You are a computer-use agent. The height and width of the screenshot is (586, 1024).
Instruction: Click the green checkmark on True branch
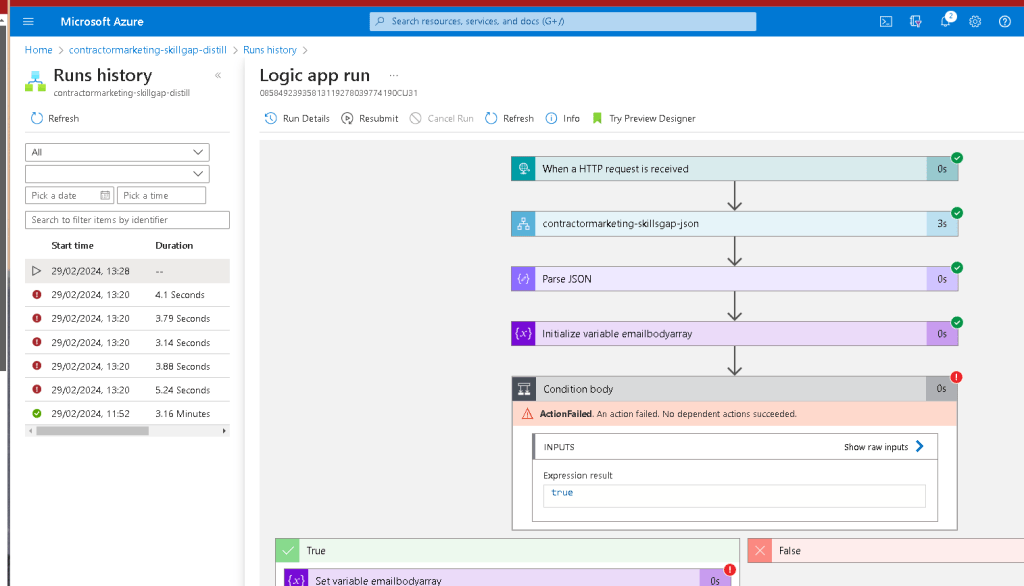pyautogui.click(x=287, y=551)
